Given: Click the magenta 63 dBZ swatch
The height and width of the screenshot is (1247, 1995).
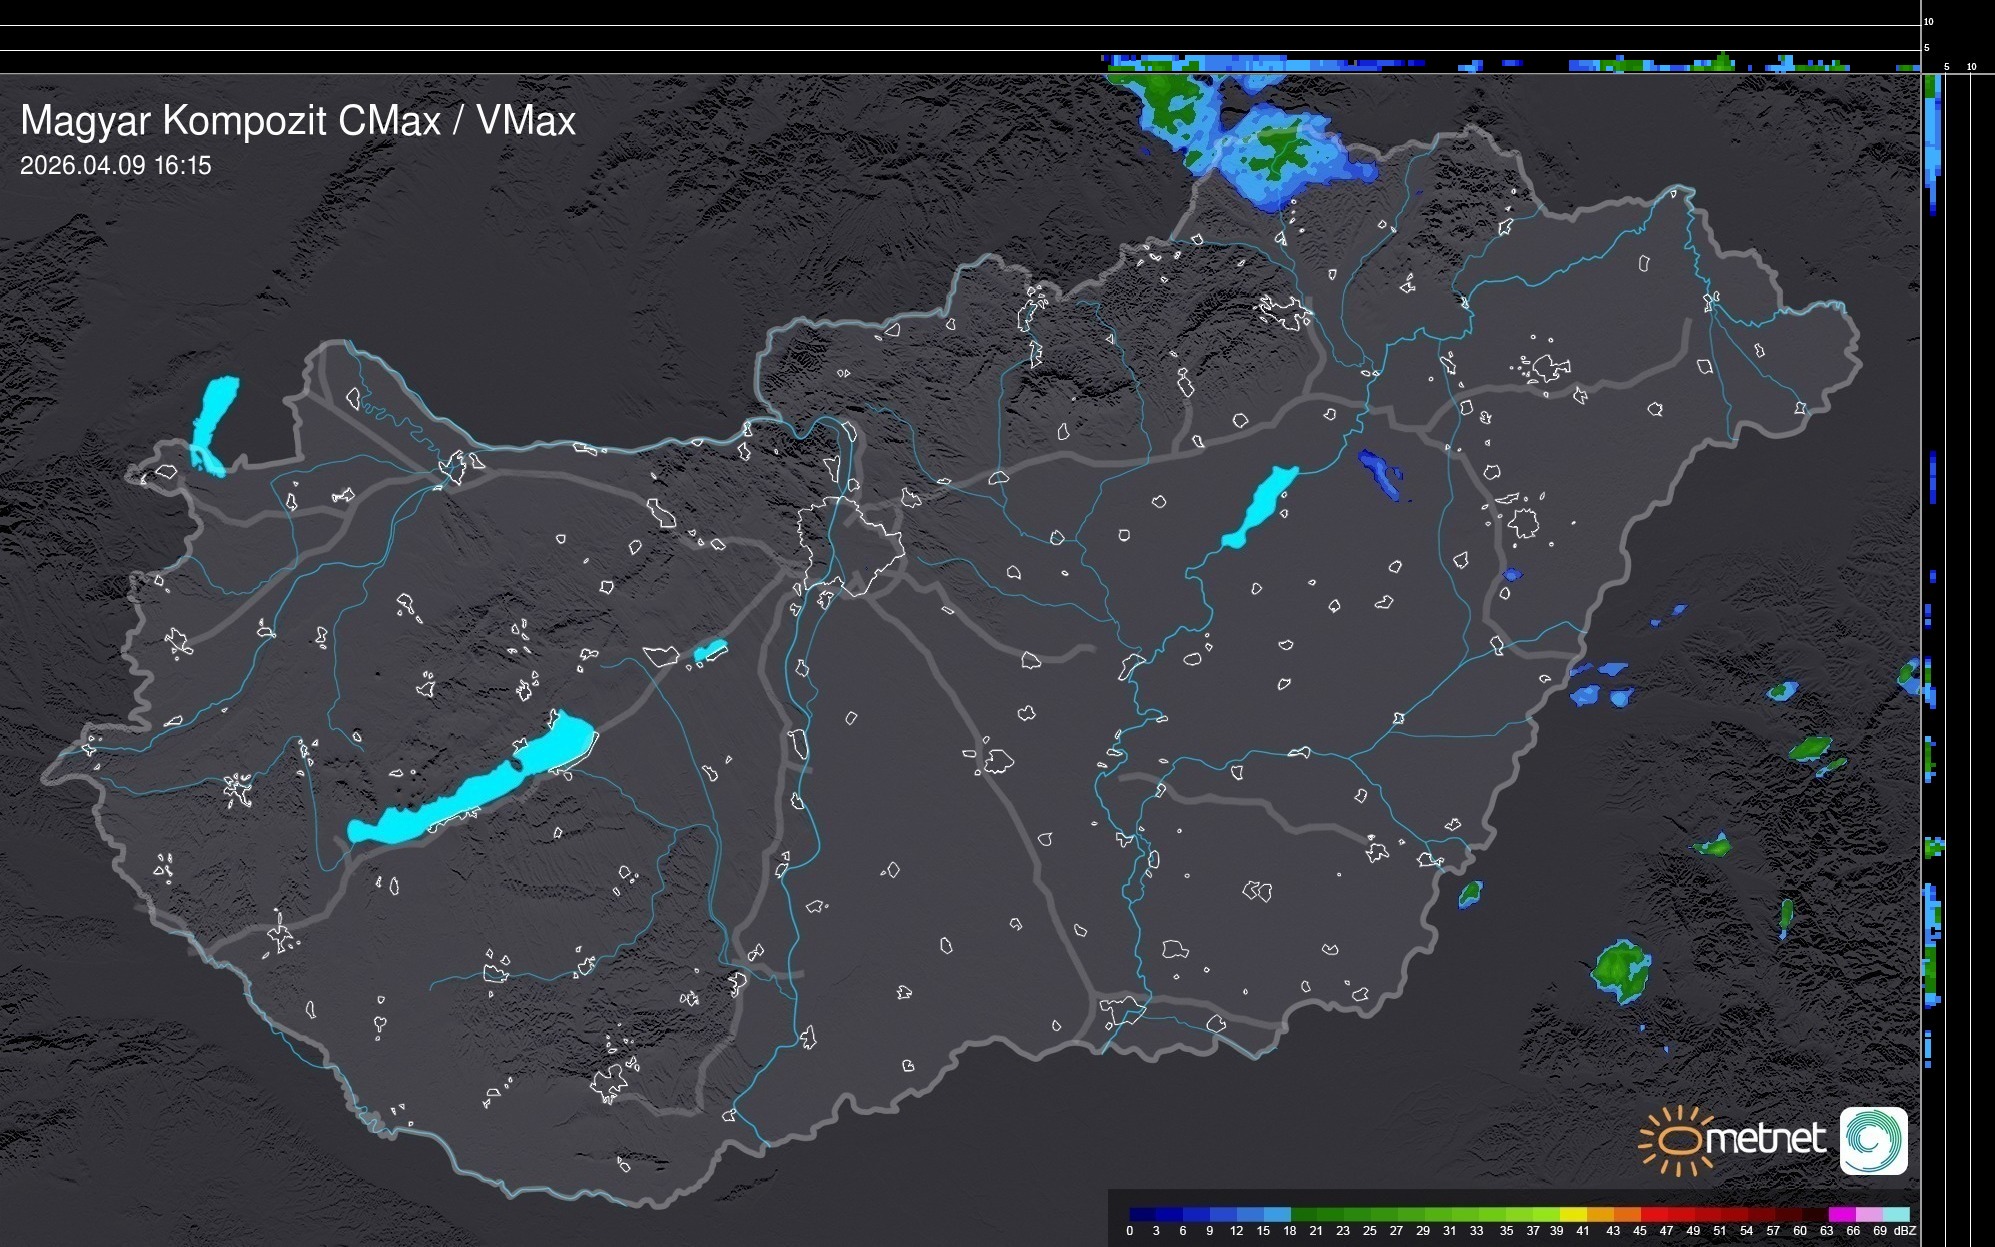Looking at the screenshot, I should pyautogui.click(x=1840, y=1214).
